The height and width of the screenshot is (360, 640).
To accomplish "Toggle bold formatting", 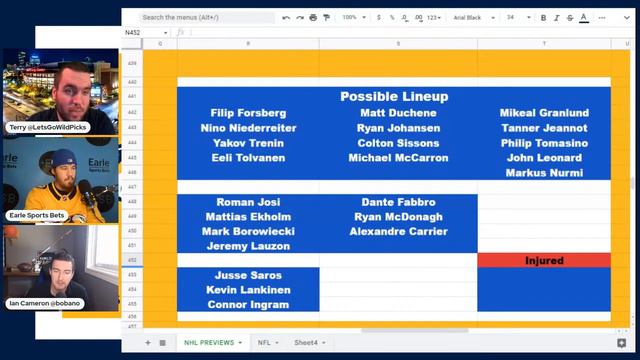I will (543, 18).
